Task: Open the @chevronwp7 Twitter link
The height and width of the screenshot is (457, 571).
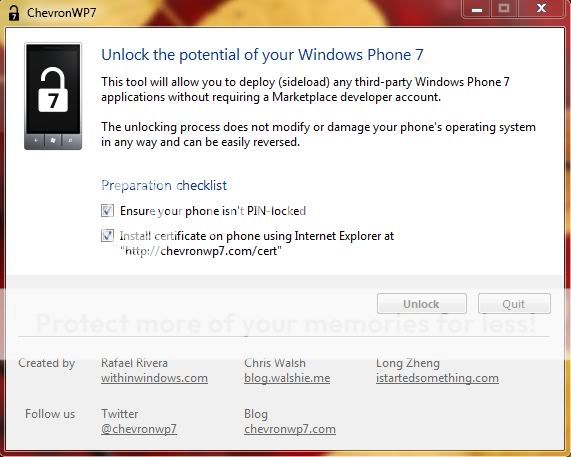Action: tap(139, 429)
